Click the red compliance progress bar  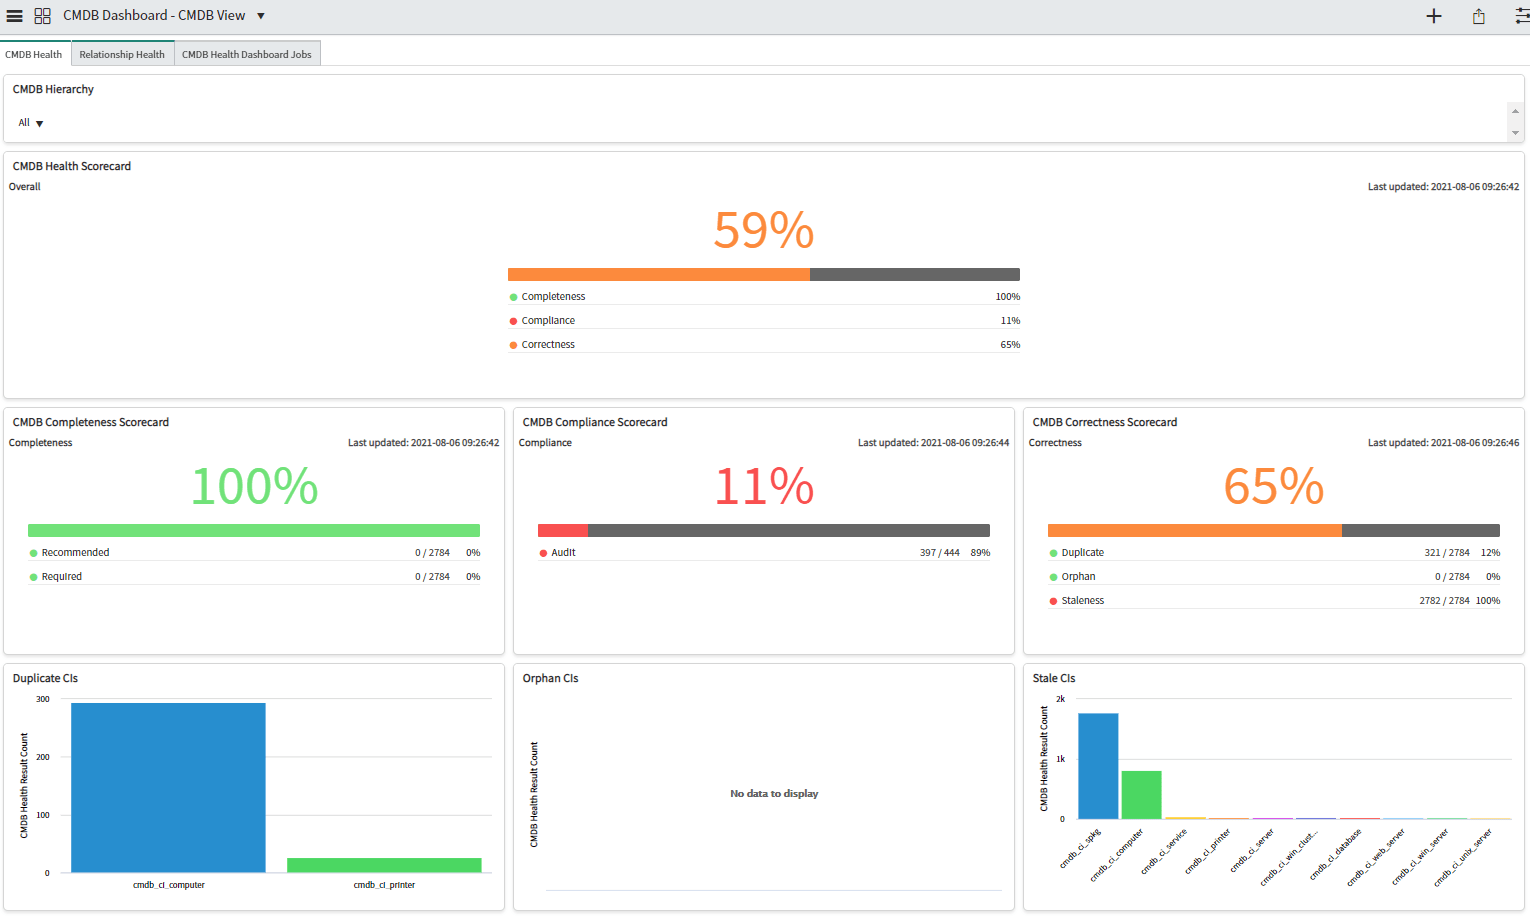click(x=563, y=530)
